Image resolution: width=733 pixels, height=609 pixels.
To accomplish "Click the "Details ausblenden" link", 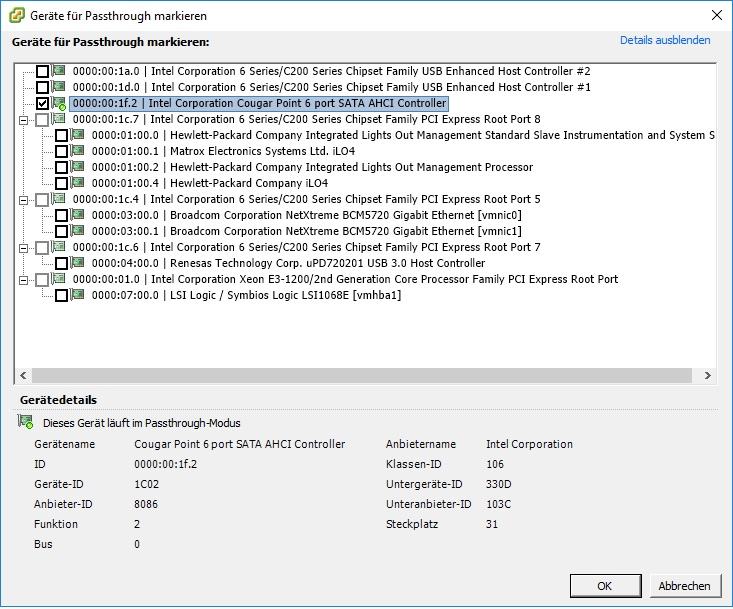I will pos(665,40).
